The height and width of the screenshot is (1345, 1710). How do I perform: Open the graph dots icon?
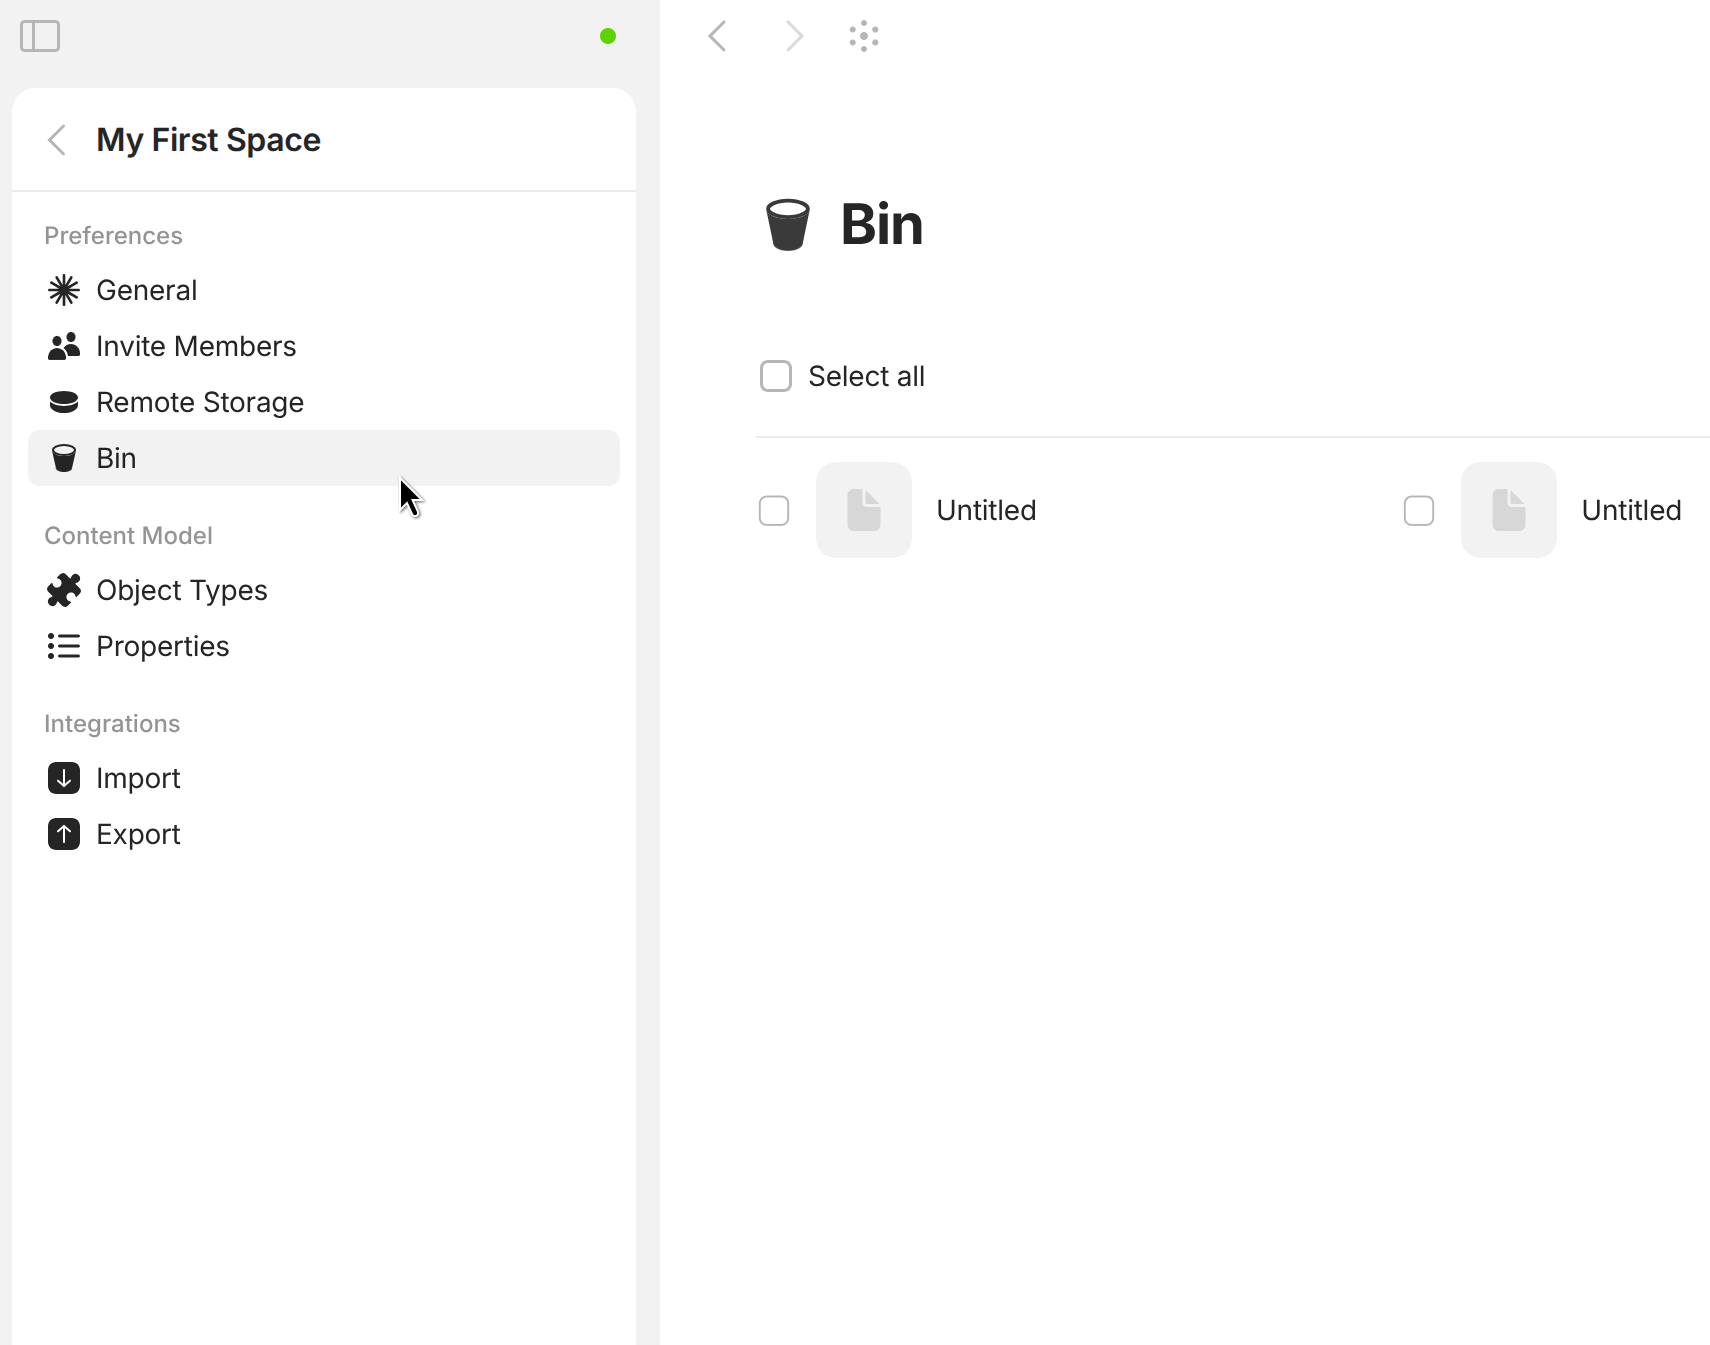[864, 36]
